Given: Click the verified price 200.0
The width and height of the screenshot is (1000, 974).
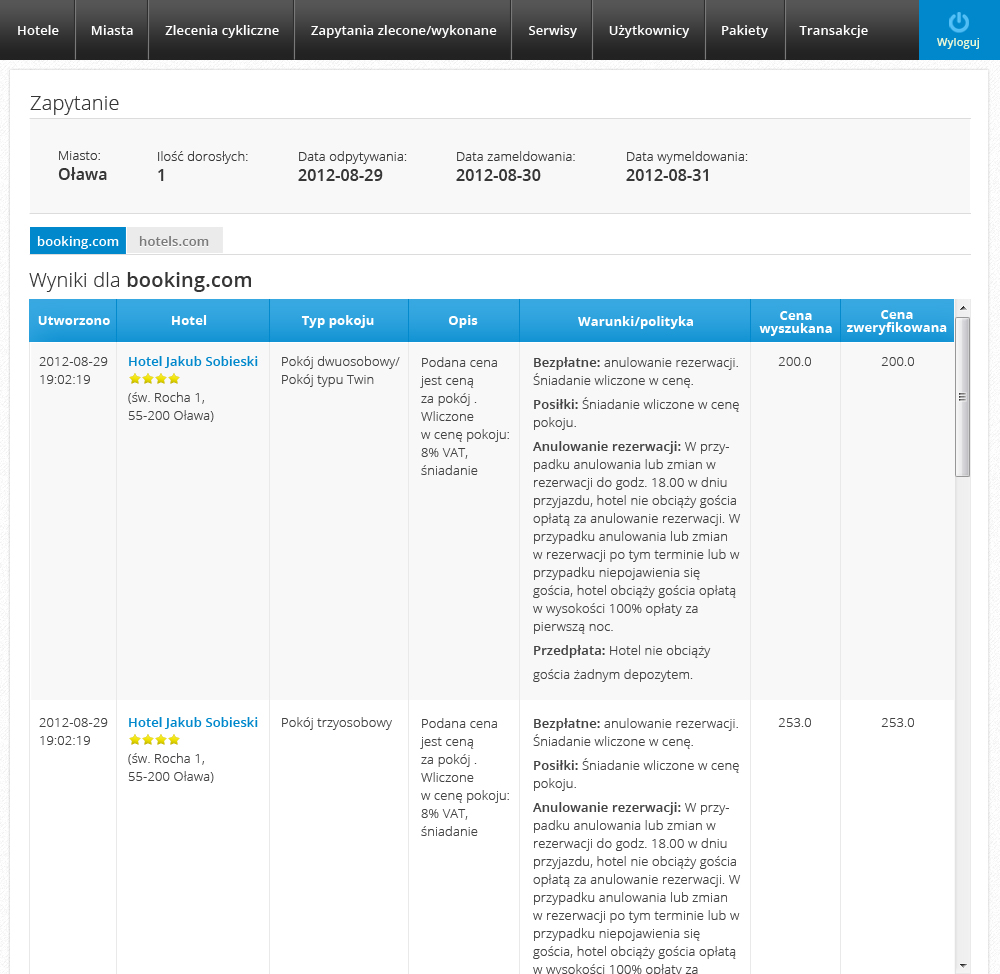Looking at the screenshot, I should click(897, 361).
